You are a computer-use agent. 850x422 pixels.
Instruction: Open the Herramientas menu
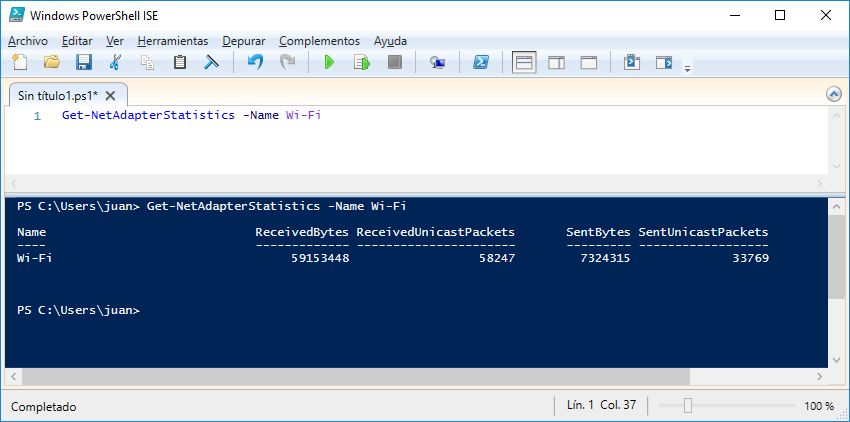point(172,41)
